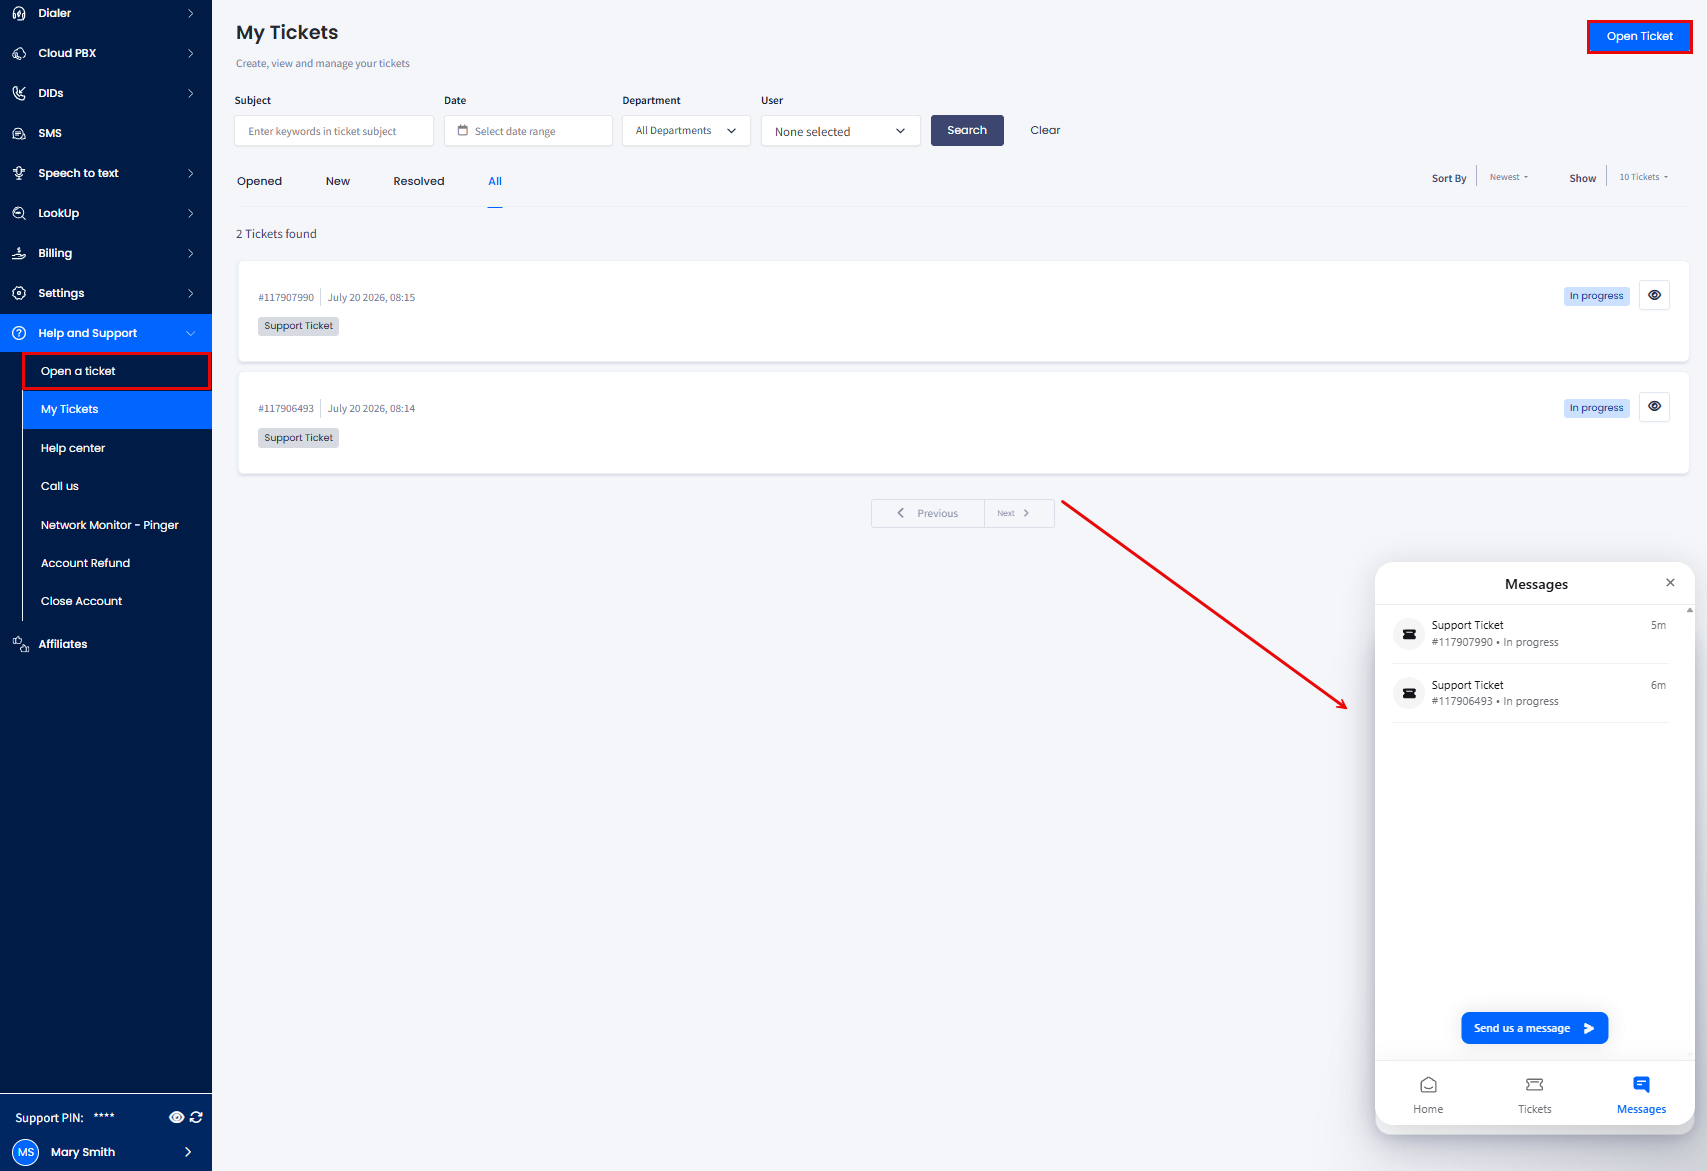Viewport: 1707px width, 1171px height.
Task: Expand the Cloud PBX menu chevron
Action: (x=190, y=53)
